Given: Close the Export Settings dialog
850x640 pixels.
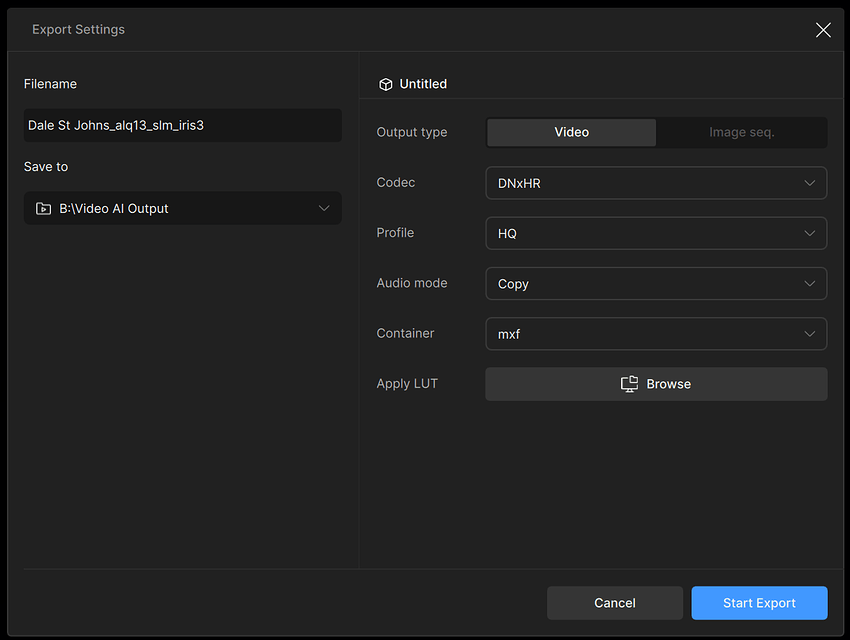Looking at the screenshot, I should tap(823, 30).
